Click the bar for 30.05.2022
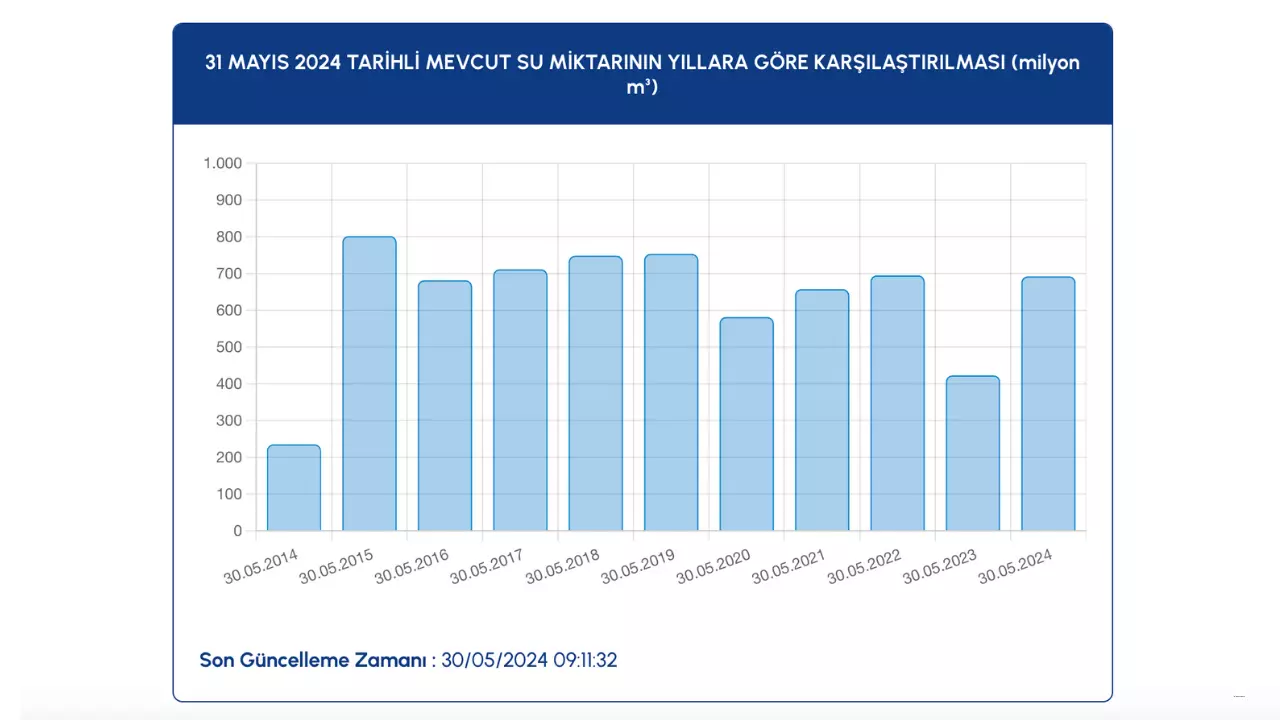Image resolution: width=1280 pixels, height=720 pixels. click(x=898, y=403)
